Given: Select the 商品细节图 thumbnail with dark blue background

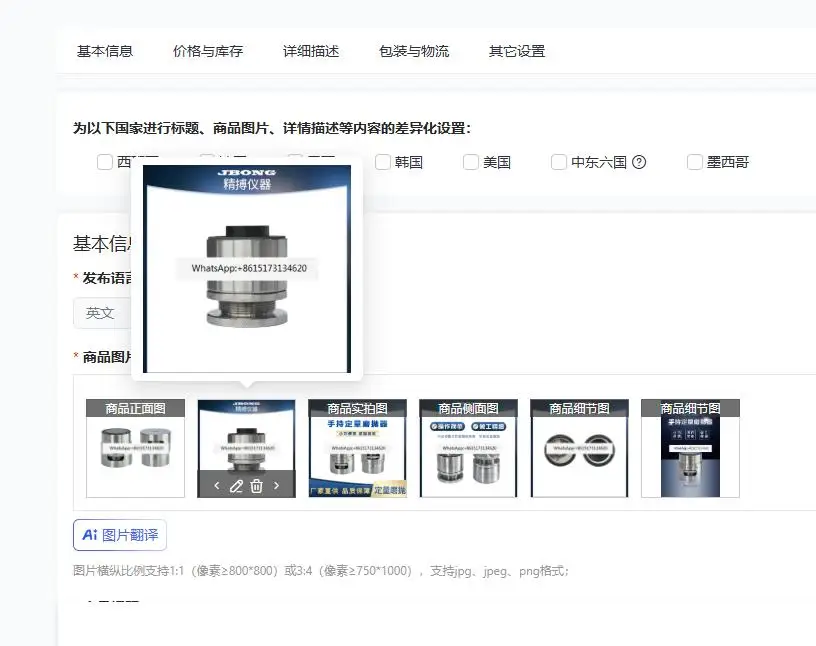Looking at the screenshot, I should point(691,448).
